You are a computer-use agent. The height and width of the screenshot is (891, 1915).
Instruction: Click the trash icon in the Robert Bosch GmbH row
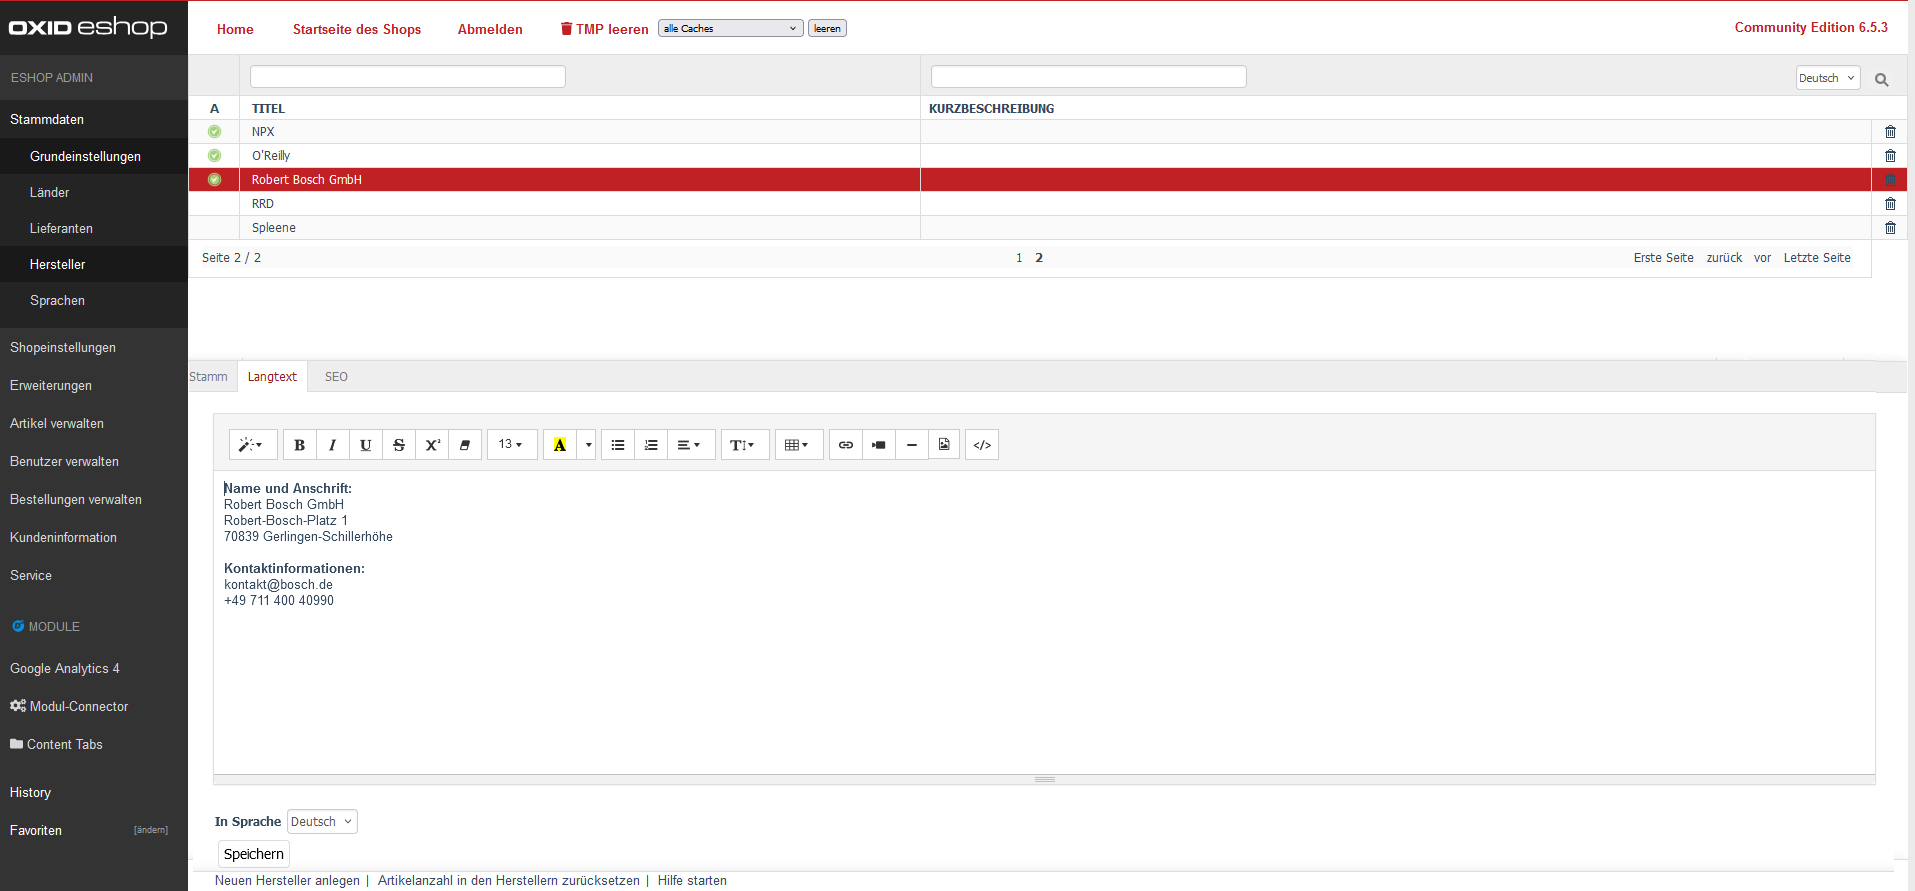click(1890, 180)
